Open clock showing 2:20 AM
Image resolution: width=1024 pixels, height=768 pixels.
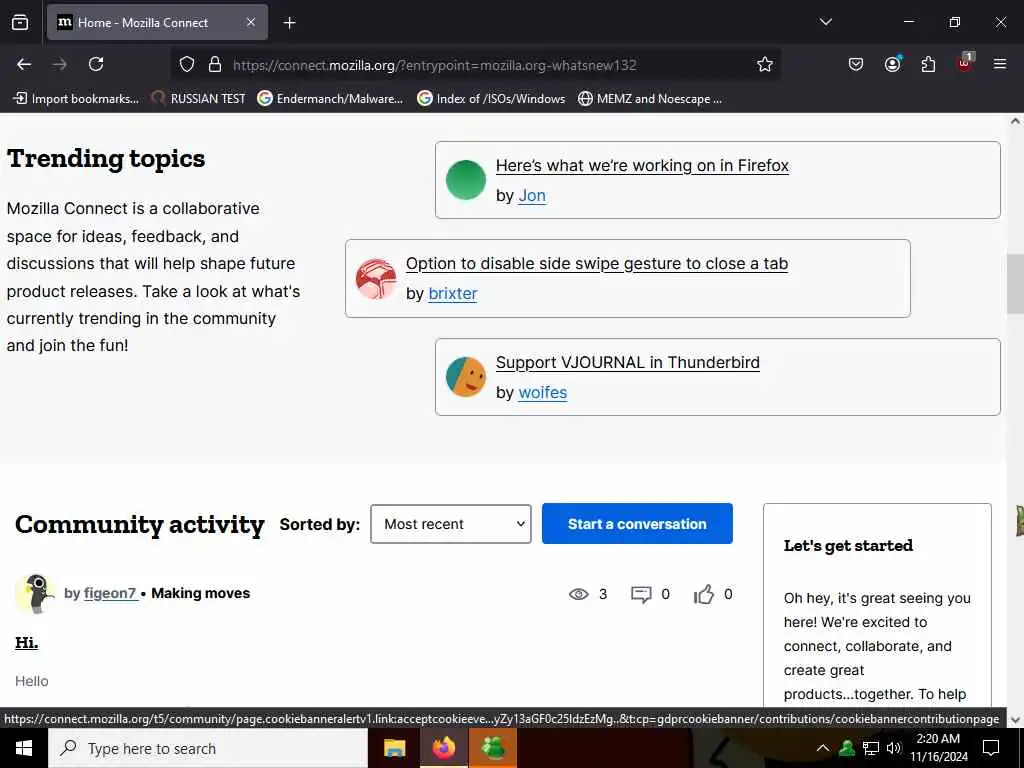coord(938,748)
